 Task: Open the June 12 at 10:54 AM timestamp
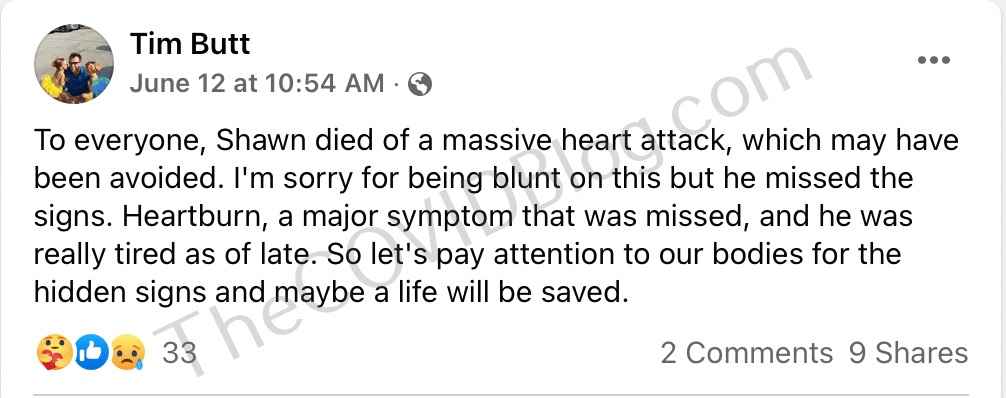coord(257,84)
